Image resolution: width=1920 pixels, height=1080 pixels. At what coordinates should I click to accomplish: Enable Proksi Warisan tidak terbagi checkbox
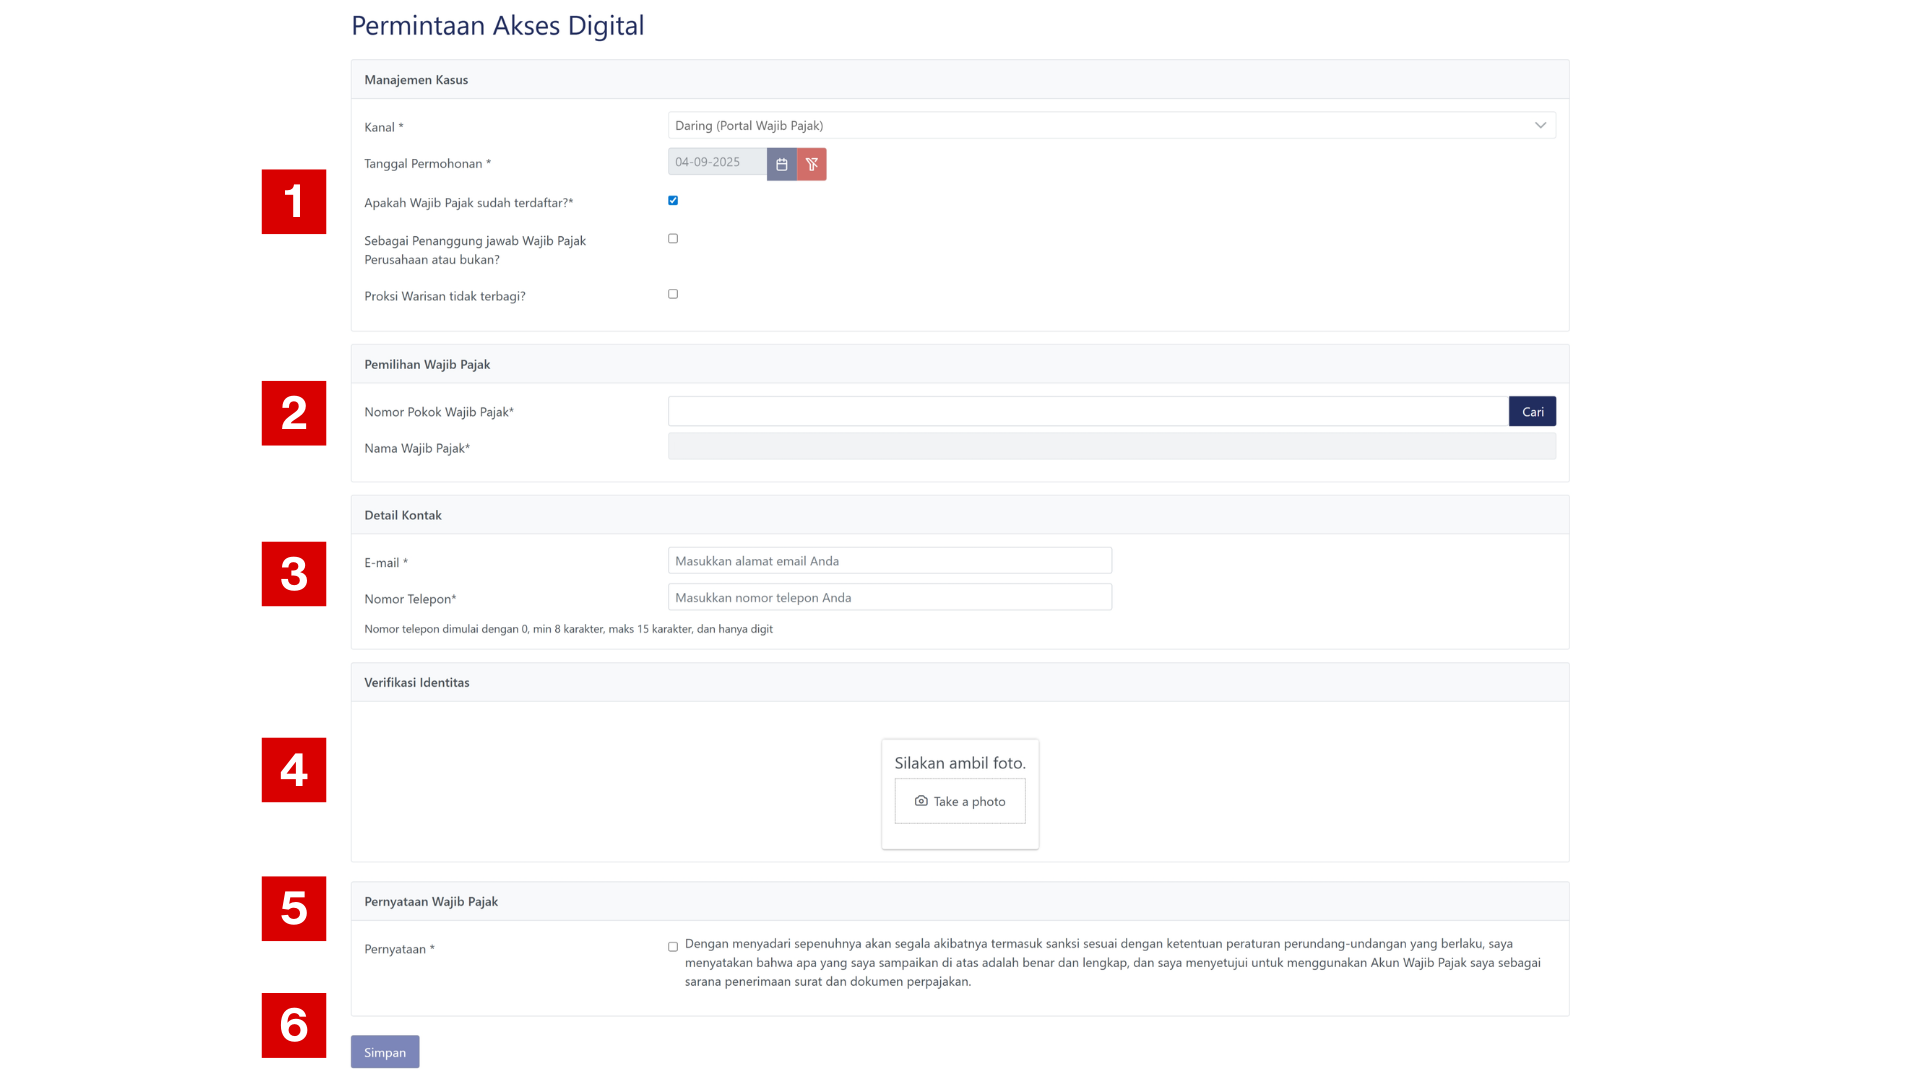pyautogui.click(x=673, y=294)
